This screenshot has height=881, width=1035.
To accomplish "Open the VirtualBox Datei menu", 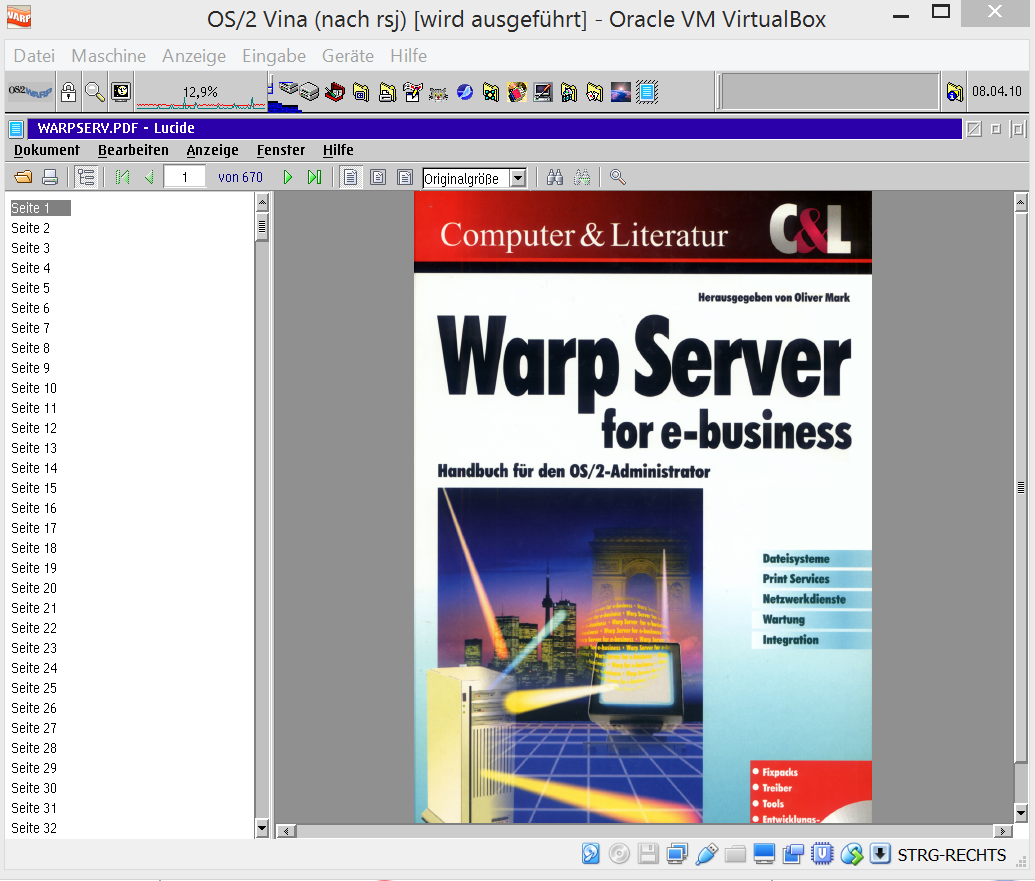I will (x=34, y=56).
